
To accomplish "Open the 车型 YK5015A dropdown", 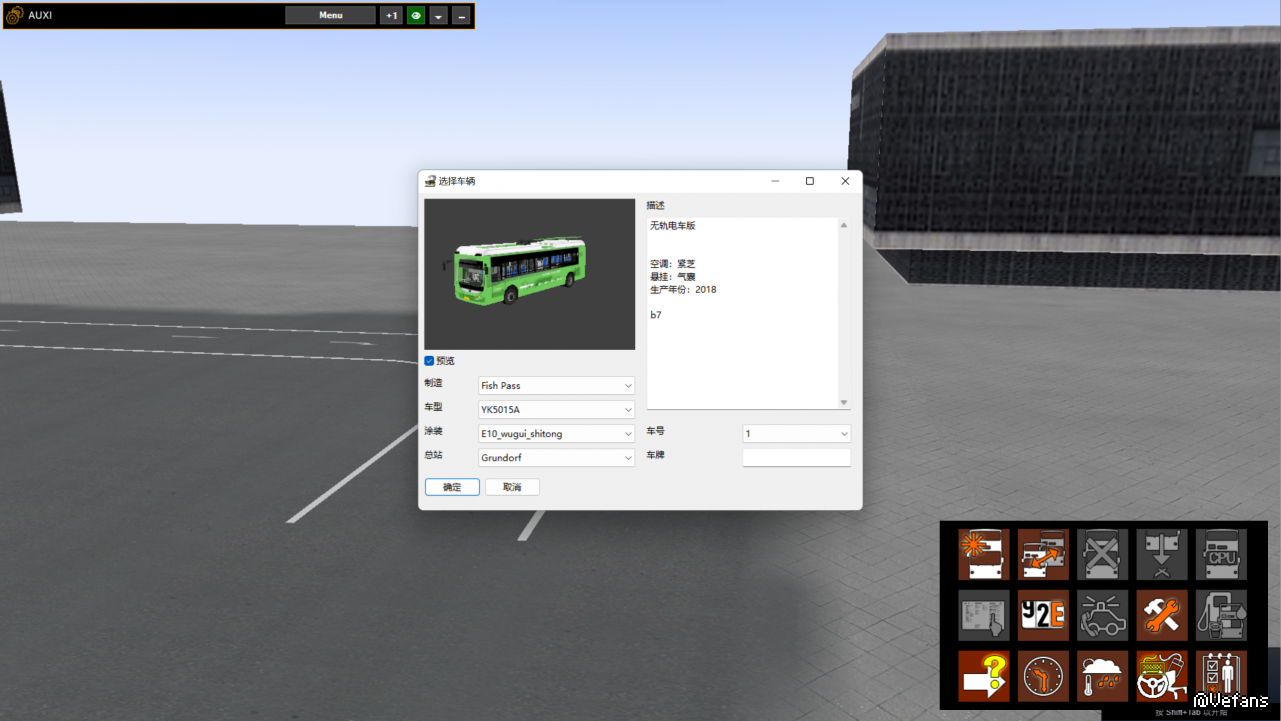I will [556, 410].
